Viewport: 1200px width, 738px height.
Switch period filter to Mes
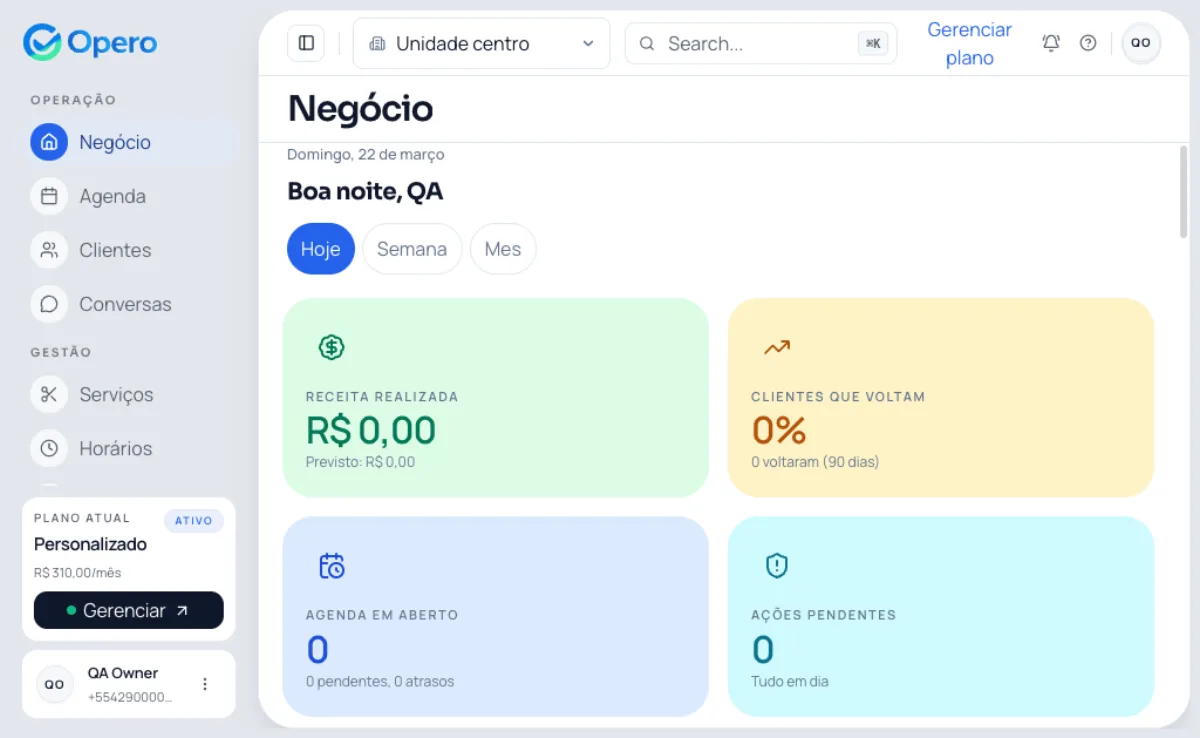(503, 249)
